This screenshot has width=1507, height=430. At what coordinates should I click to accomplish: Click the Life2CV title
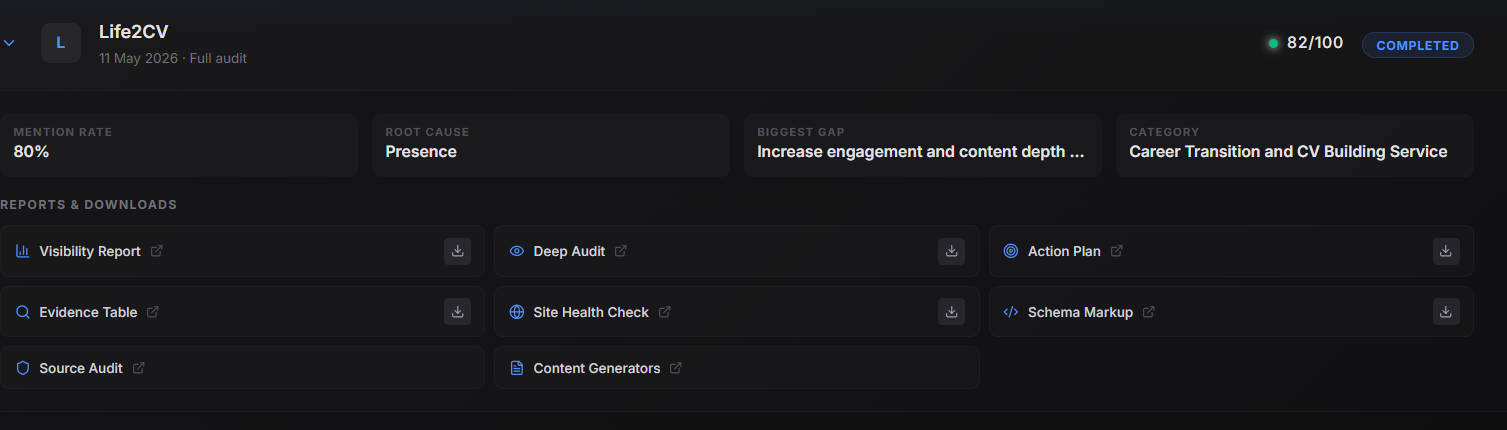click(134, 32)
